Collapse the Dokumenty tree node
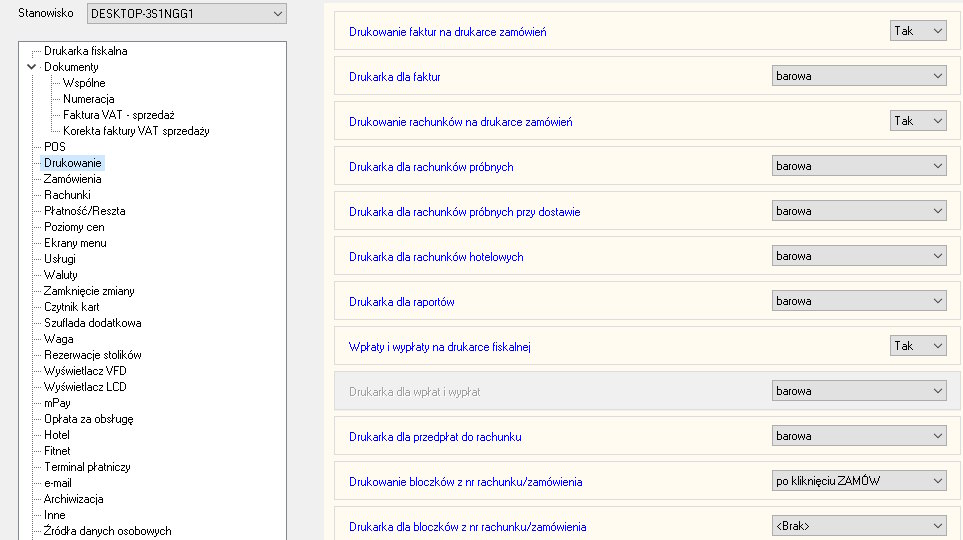The height and width of the screenshot is (540, 963). 32,67
